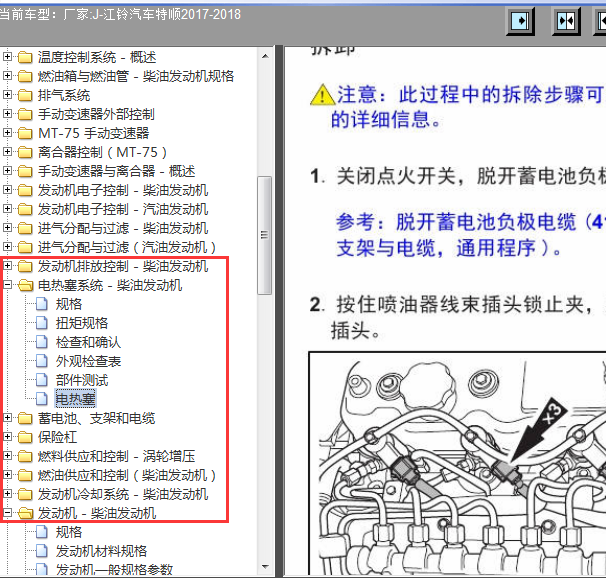Expand 离合器控制（MT-75）node
Viewport: 606px width, 578px height.
(x=7, y=152)
